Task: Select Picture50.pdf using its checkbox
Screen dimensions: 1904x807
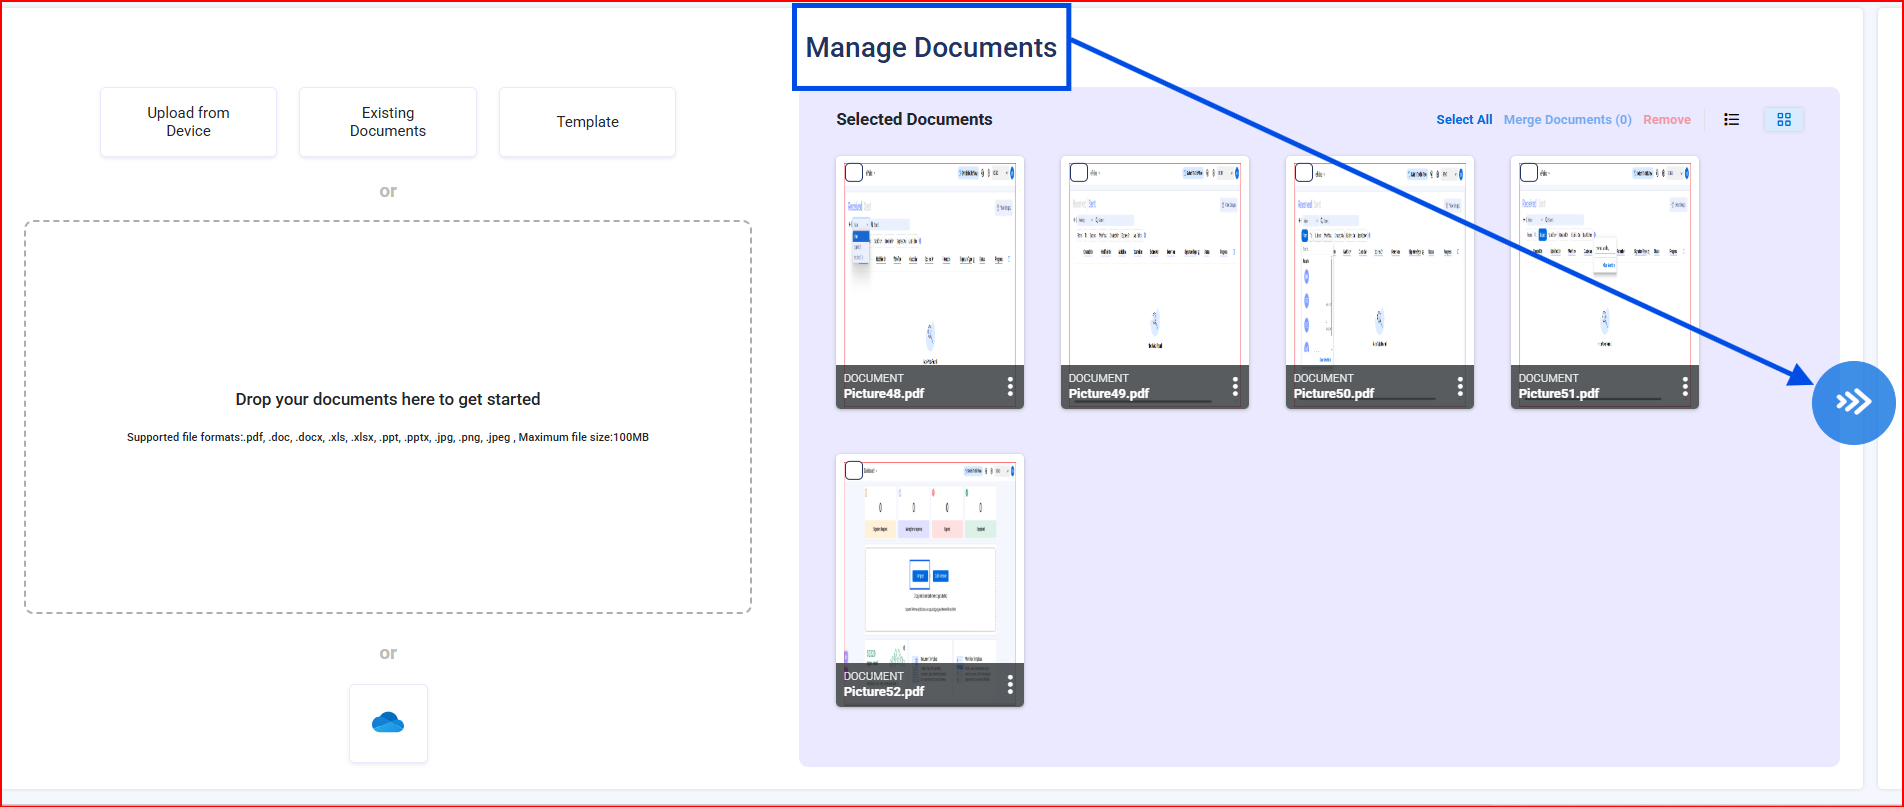Action: click(1304, 173)
